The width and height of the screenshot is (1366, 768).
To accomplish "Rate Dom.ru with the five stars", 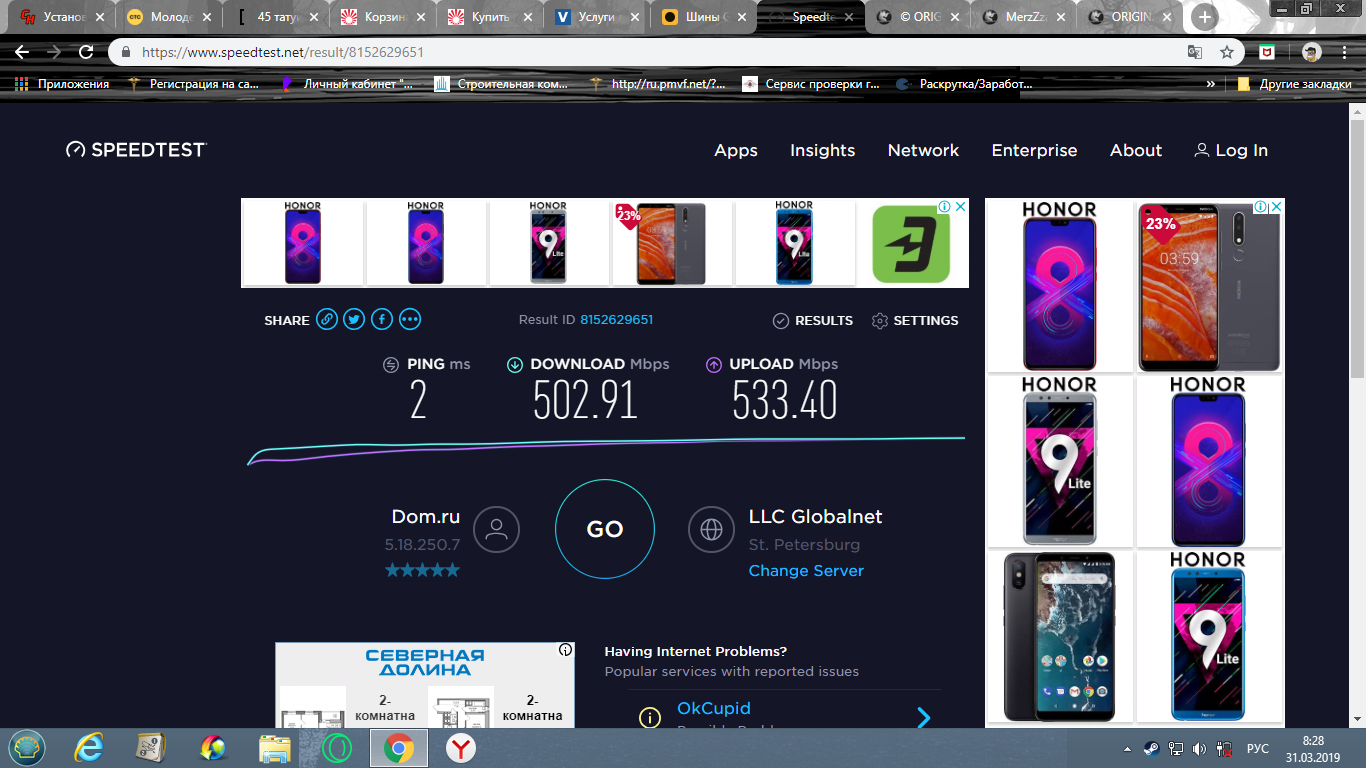I will pos(422,570).
